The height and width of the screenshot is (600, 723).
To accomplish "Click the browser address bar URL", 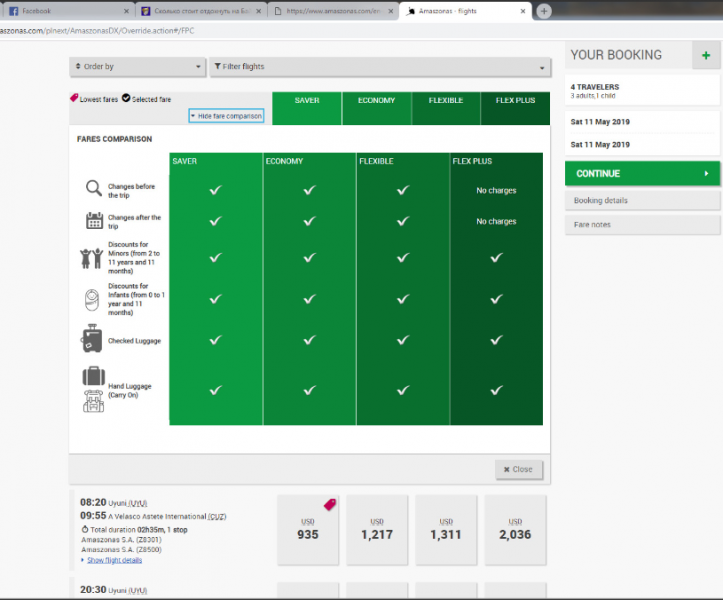I will (97, 31).
